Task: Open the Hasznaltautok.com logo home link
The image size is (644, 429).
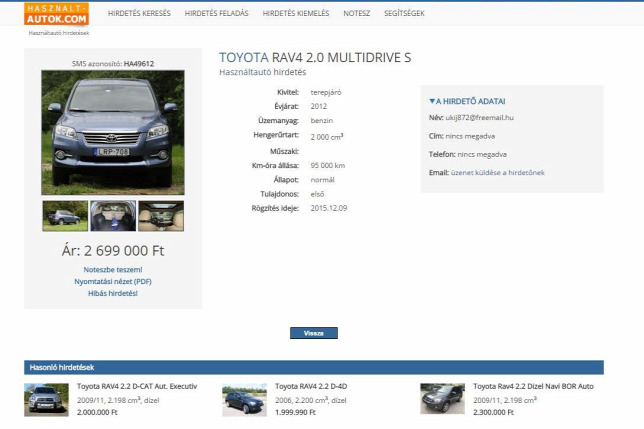Action: (56, 14)
